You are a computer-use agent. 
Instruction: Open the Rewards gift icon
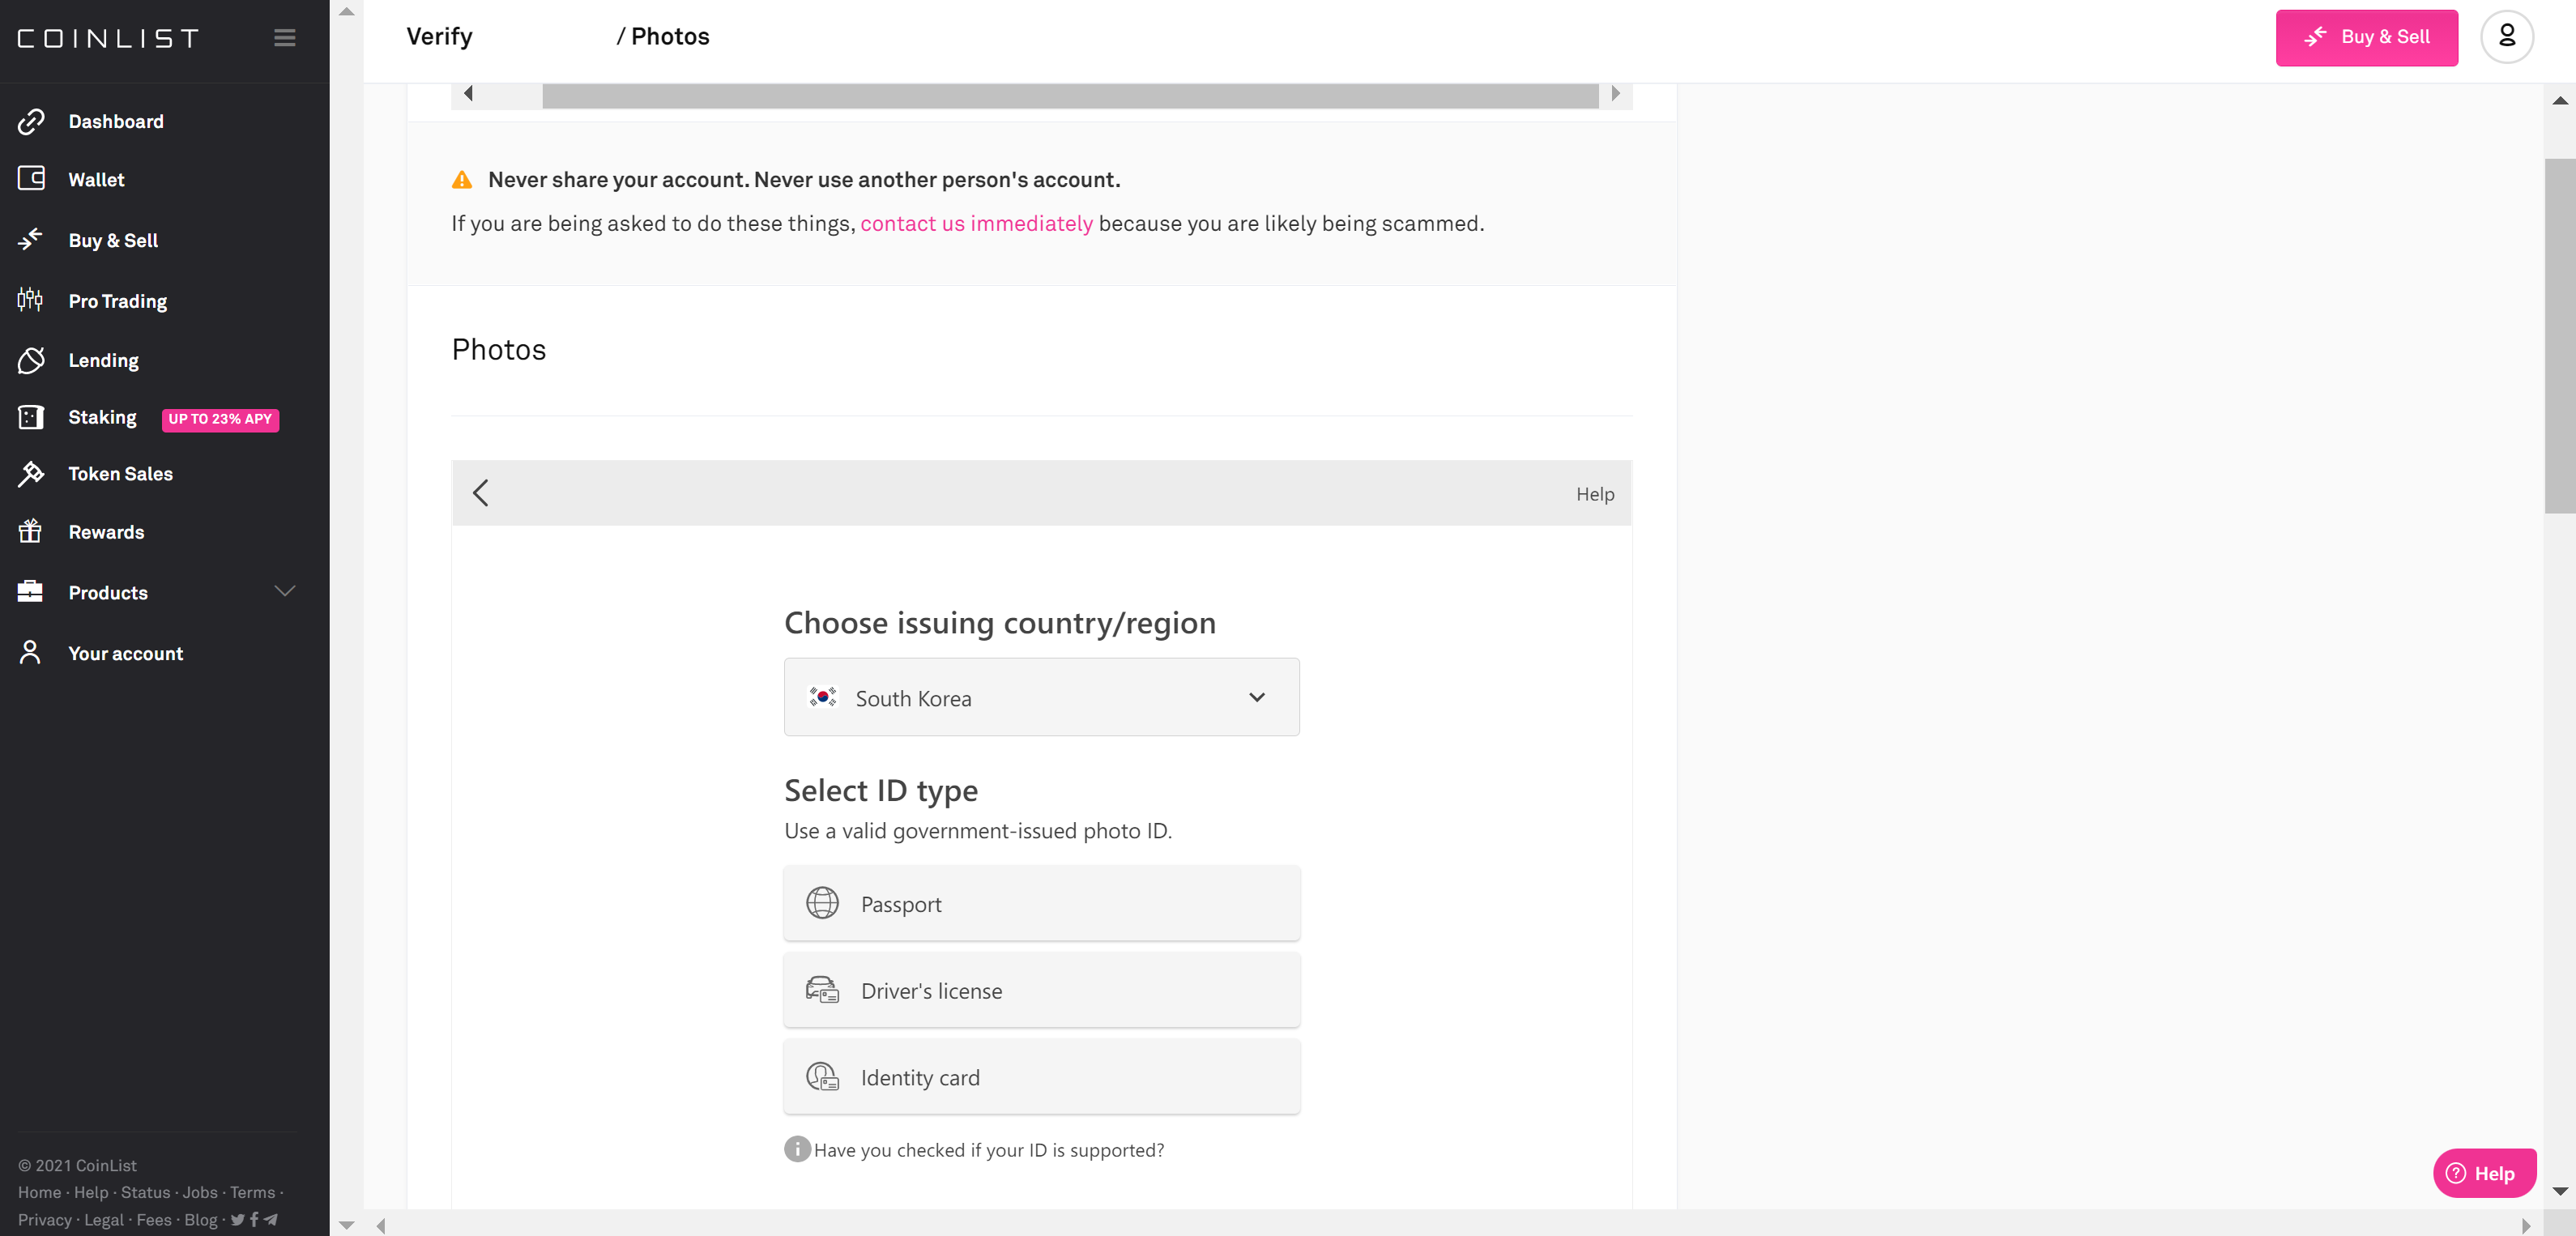(x=31, y=532)
